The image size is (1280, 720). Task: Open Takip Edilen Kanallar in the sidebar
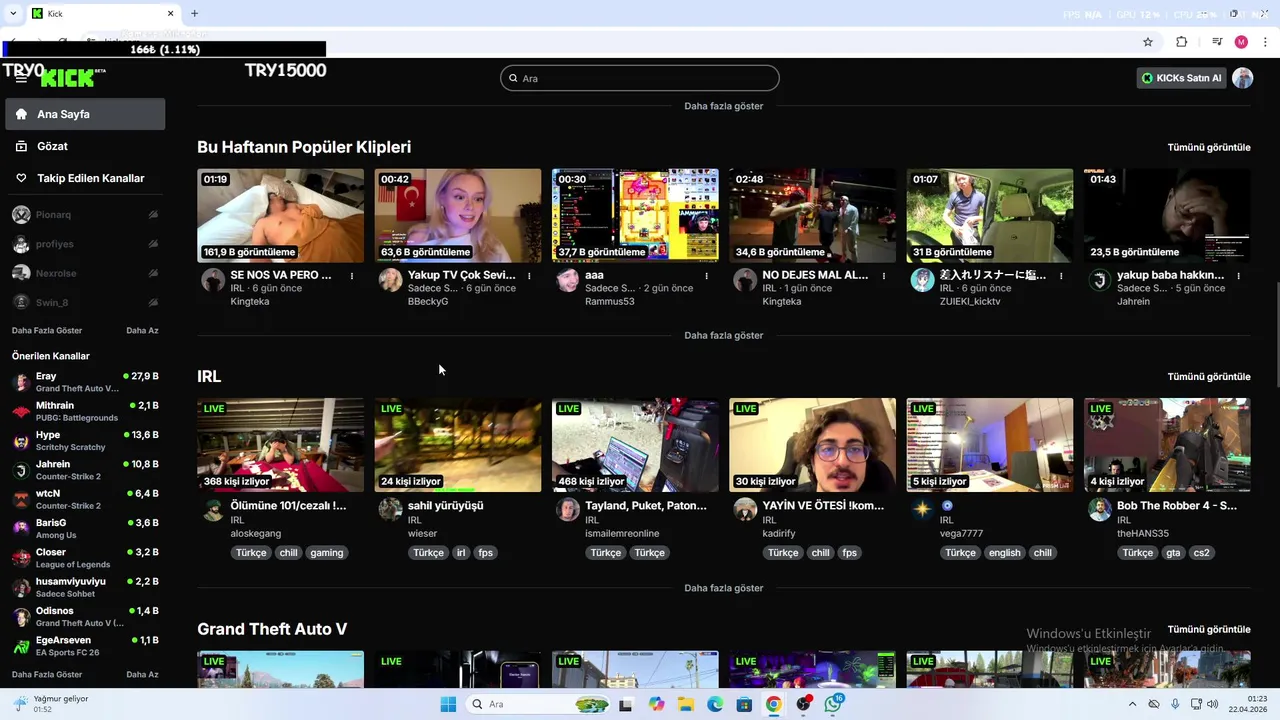(85, 178)
